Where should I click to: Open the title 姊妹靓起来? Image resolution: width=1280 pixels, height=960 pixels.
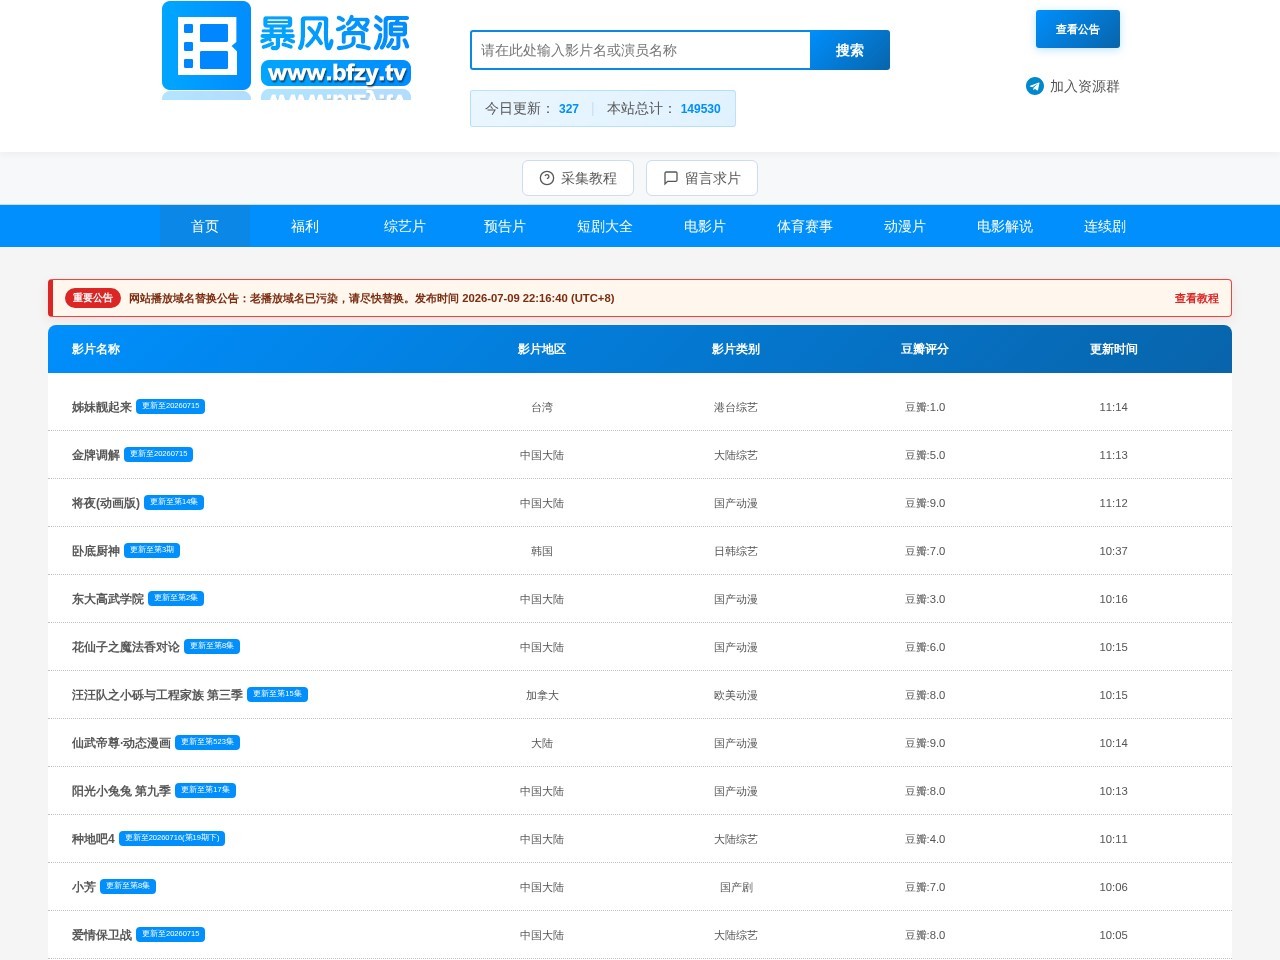tap(101, 407)
